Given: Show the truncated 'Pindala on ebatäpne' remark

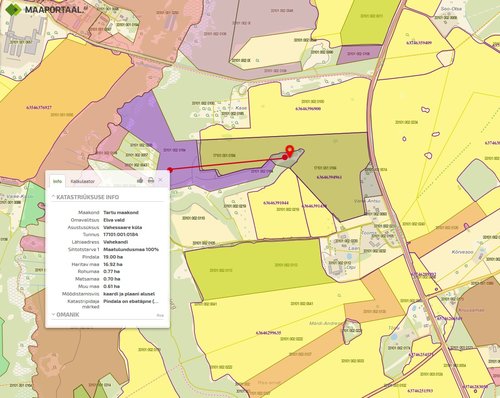Looking at the screenshot, I should click(131, 301).
